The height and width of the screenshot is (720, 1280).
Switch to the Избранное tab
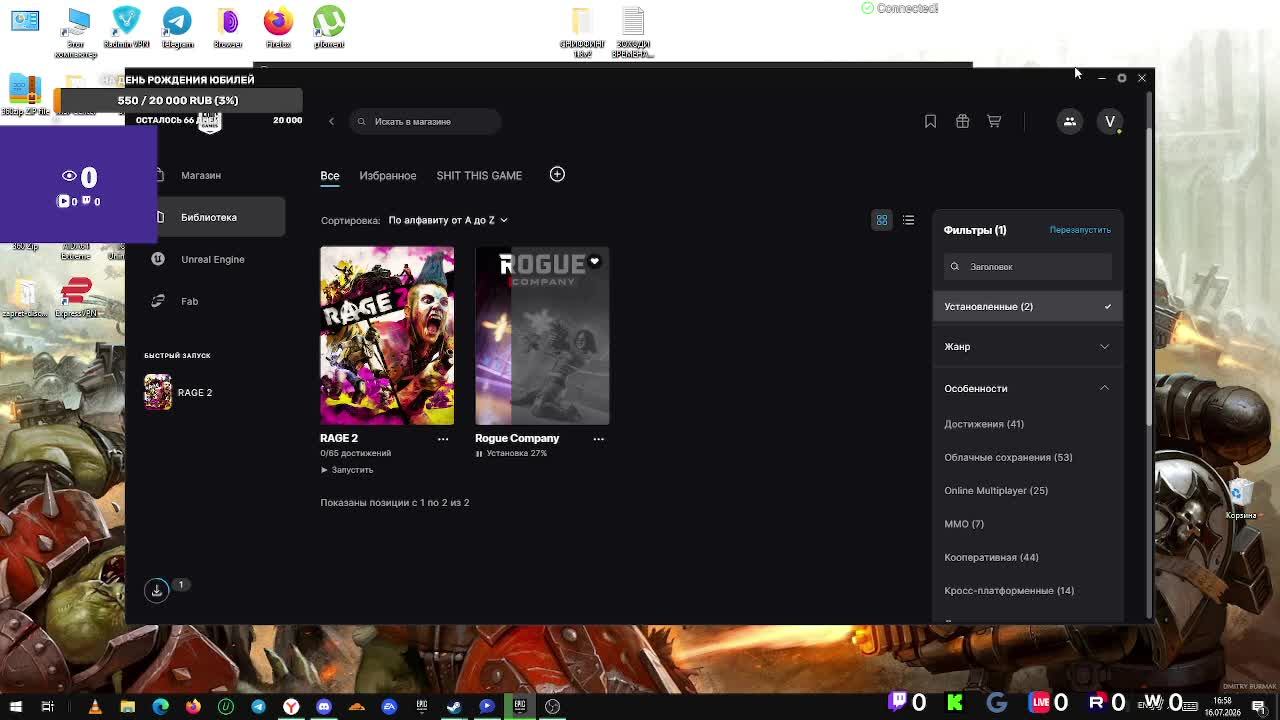point(387,175)
